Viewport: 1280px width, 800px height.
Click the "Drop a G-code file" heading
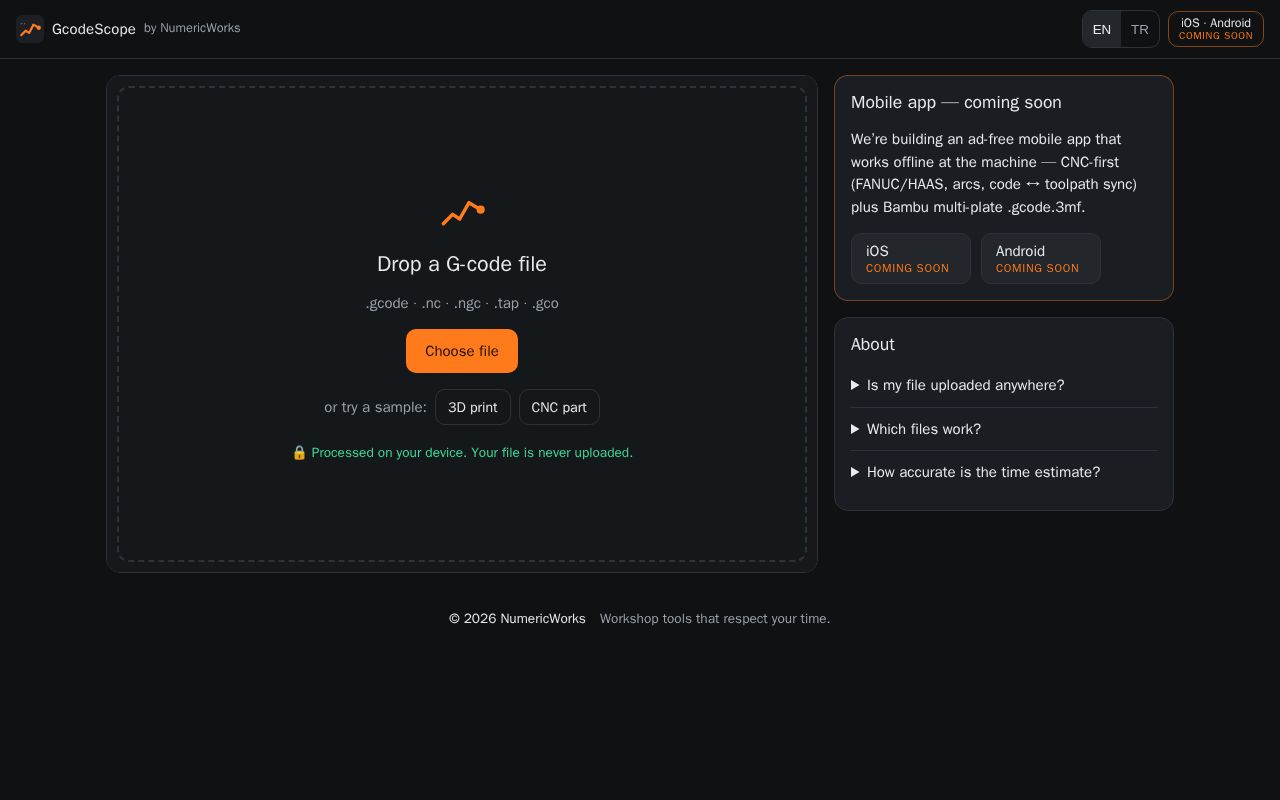point(462,264)
